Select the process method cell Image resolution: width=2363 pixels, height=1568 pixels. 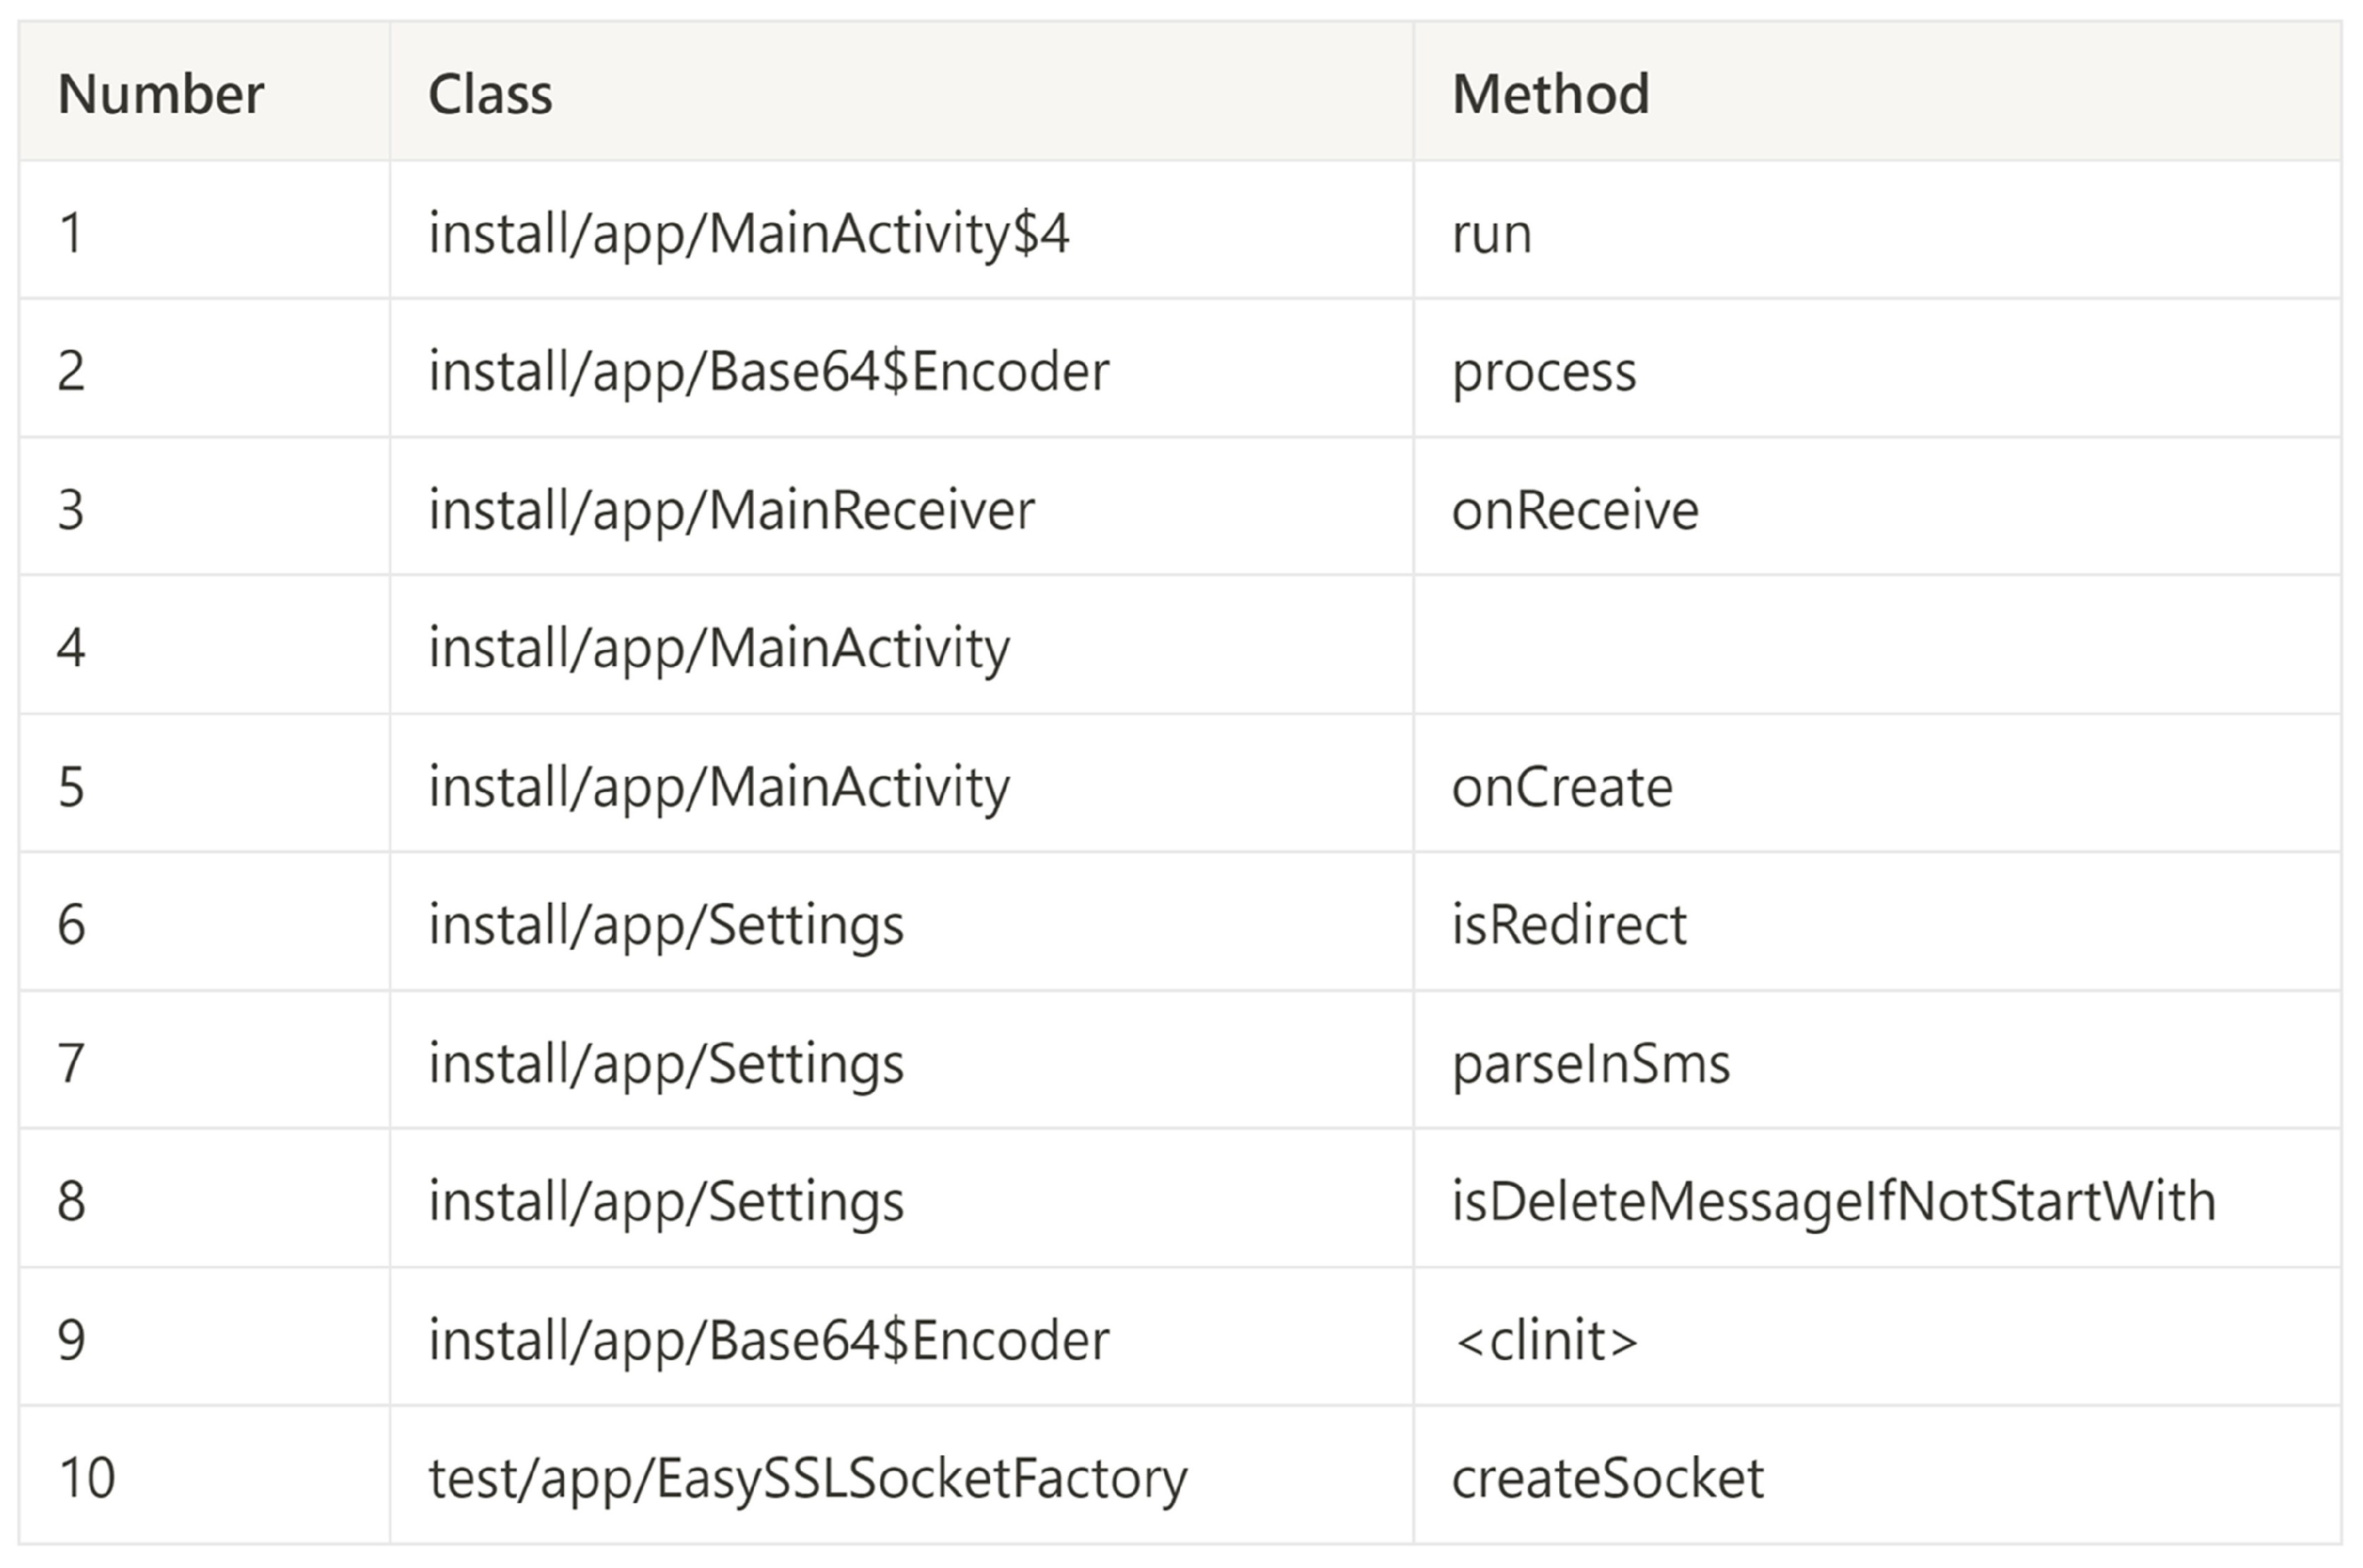1543,372
